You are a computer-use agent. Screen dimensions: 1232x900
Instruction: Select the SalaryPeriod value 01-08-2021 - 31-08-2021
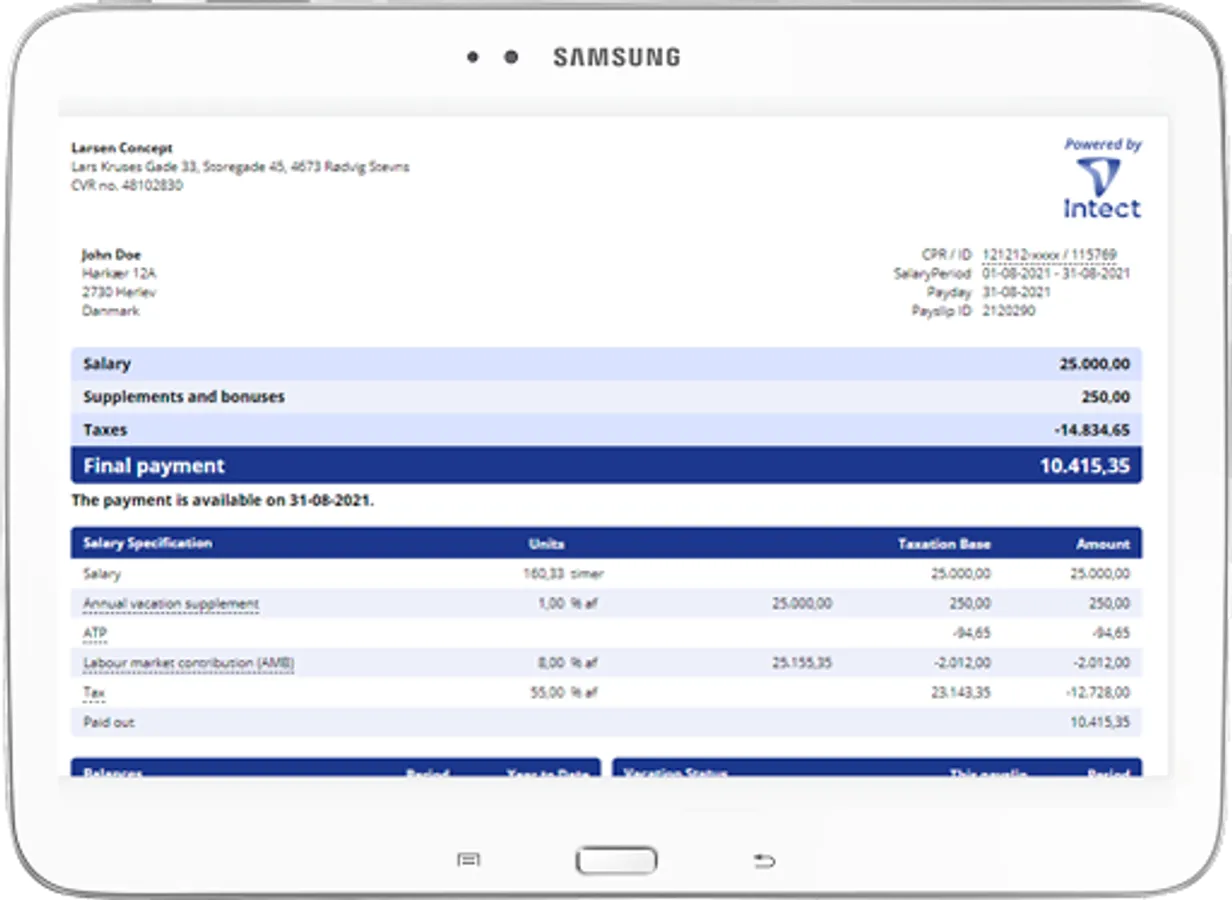(x=1056, y=273)
